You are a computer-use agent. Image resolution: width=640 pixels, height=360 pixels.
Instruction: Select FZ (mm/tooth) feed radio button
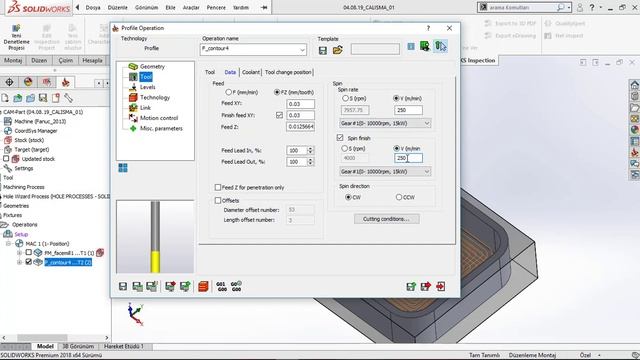277,92
